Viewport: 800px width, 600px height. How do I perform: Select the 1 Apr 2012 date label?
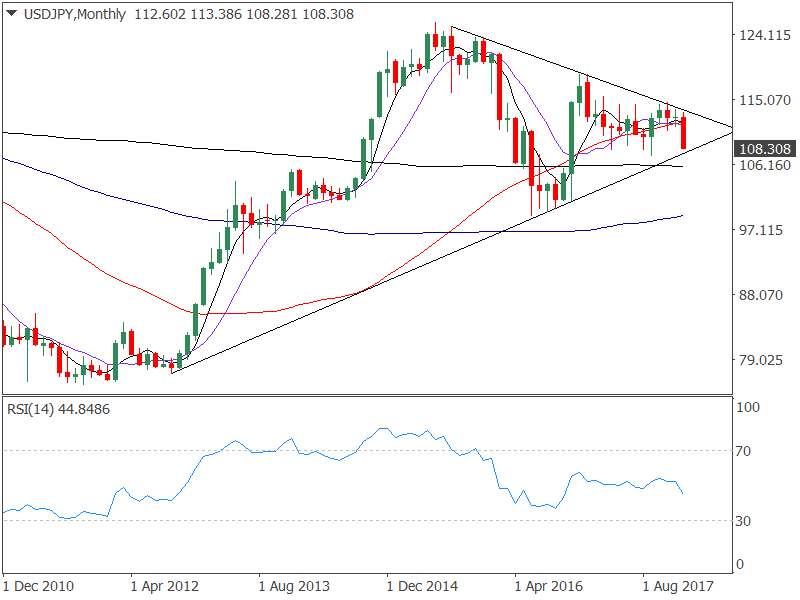point(165,586)
